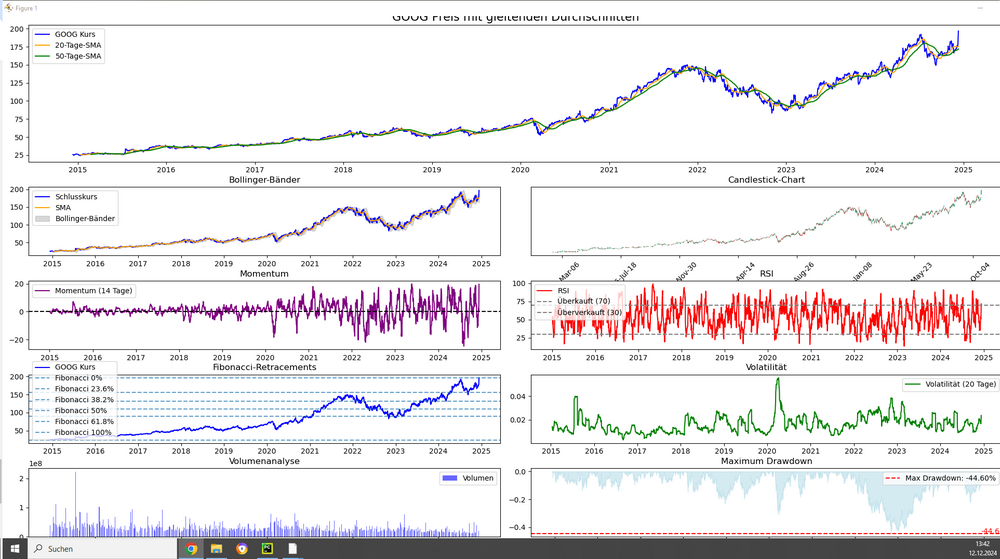The height and width of the screenshot is (559, 1000).
Task: Click the grey Bollinger-Bänder legend entry
Action: tap(75, 218)
